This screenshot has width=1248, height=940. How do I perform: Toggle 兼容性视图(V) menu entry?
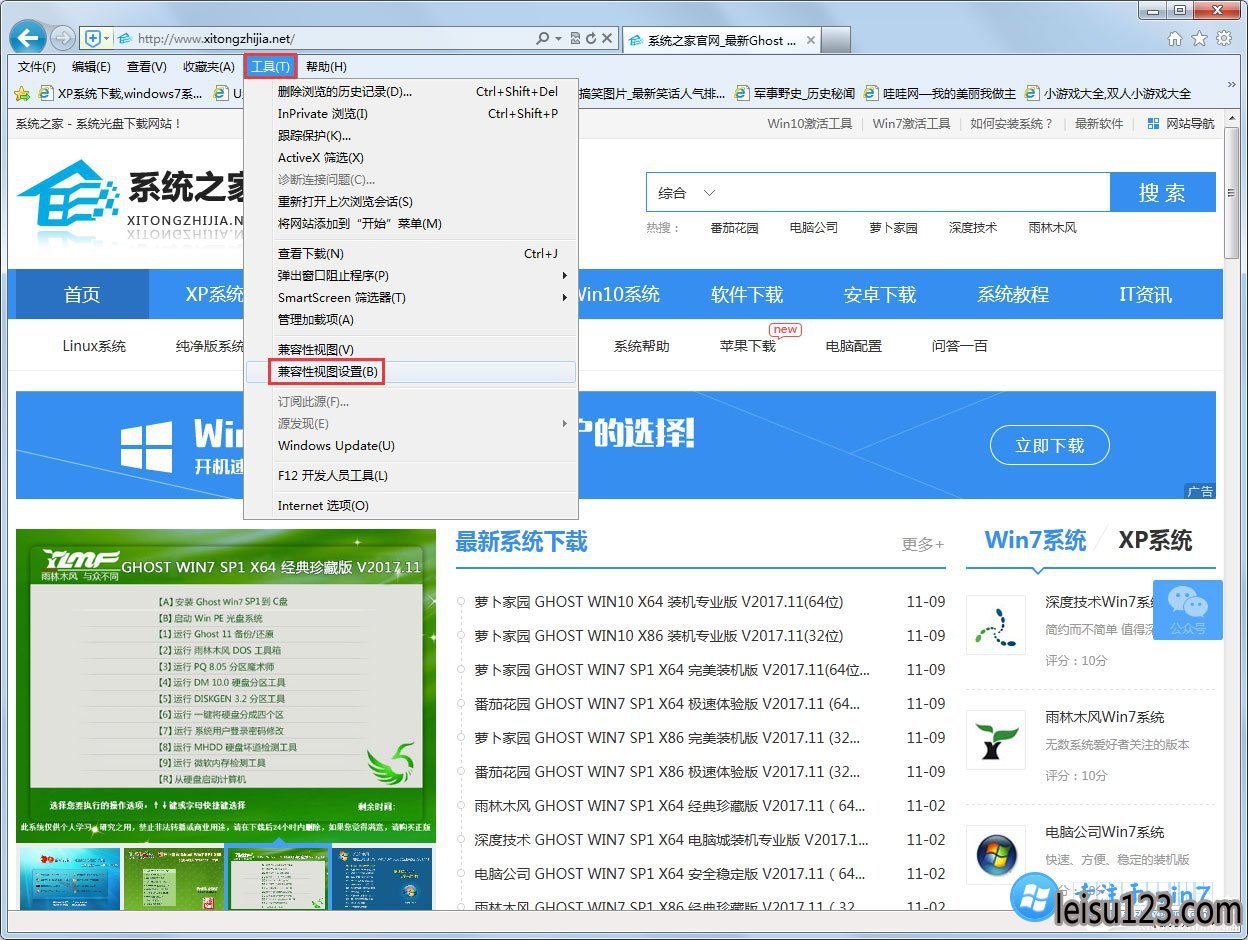(411, 349)
